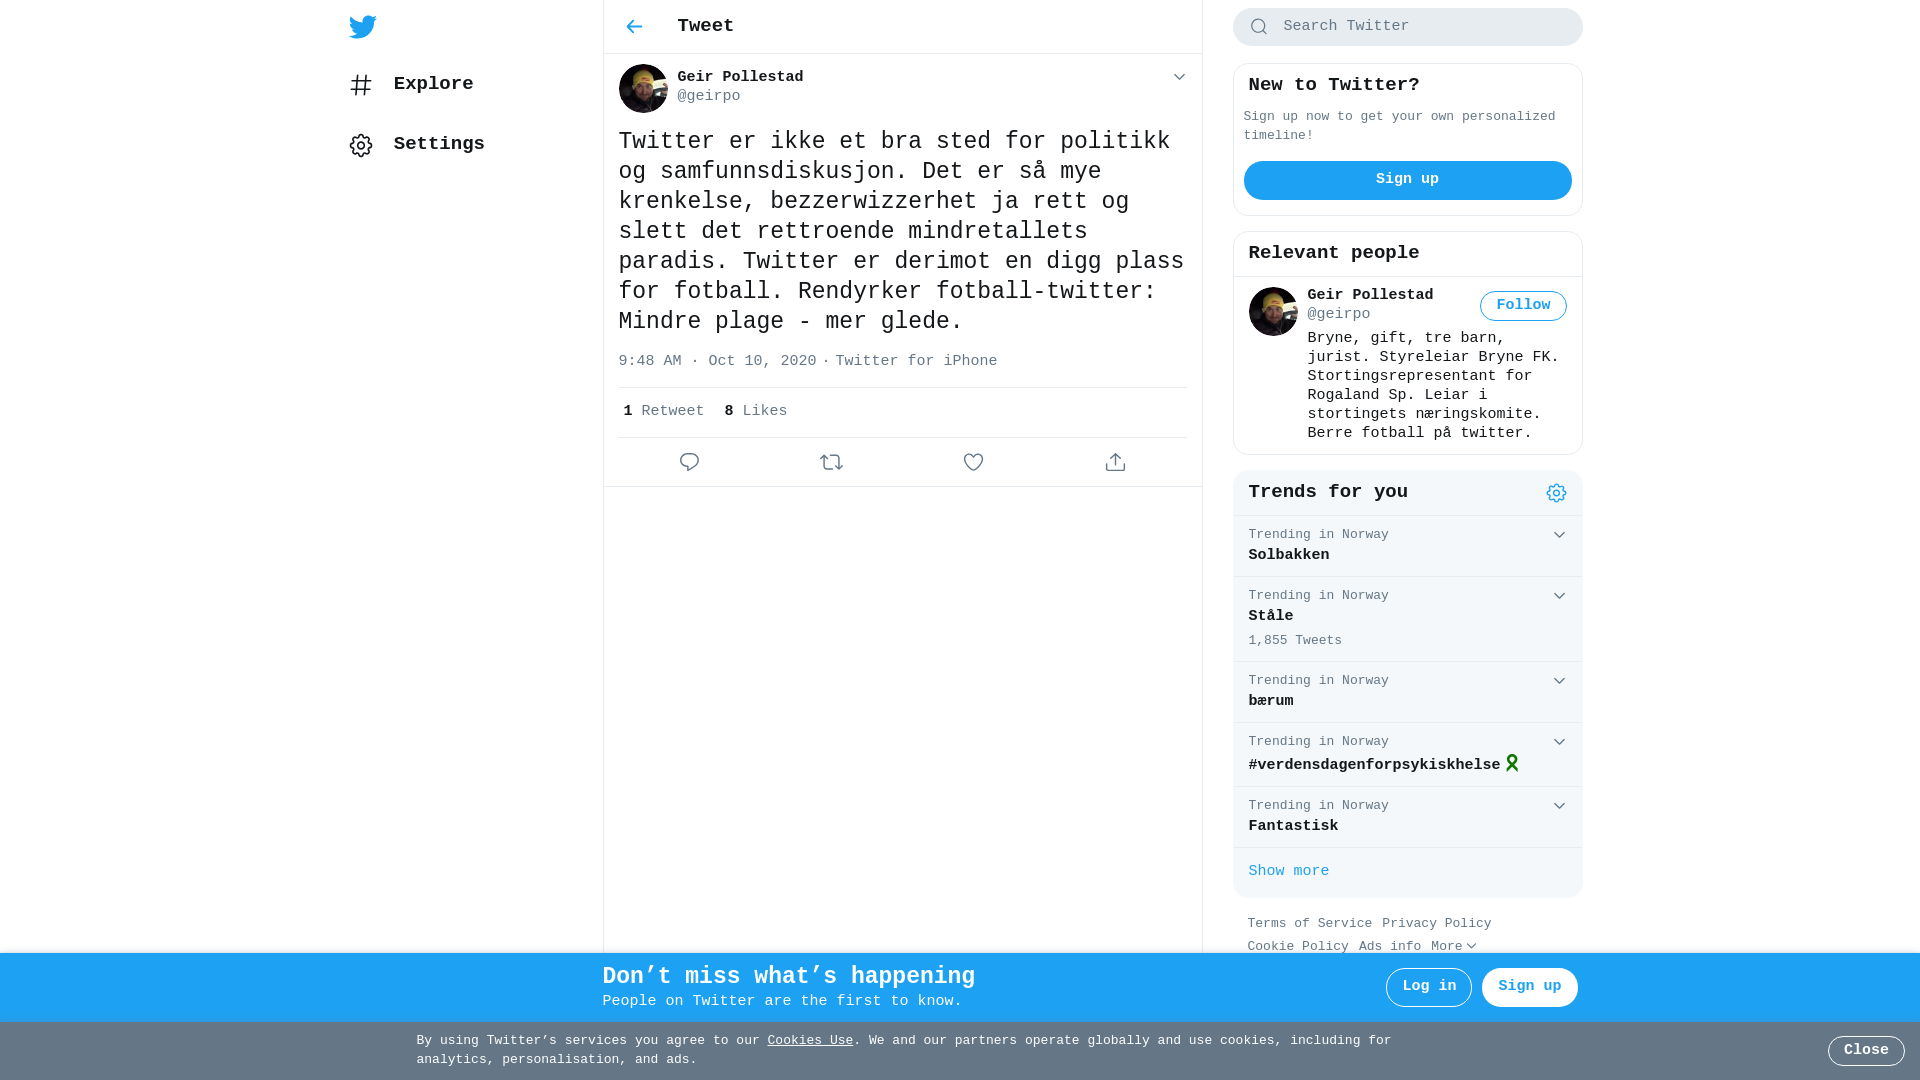
Task: Share the tweet using share icon
Action: tap(1115, 462)
